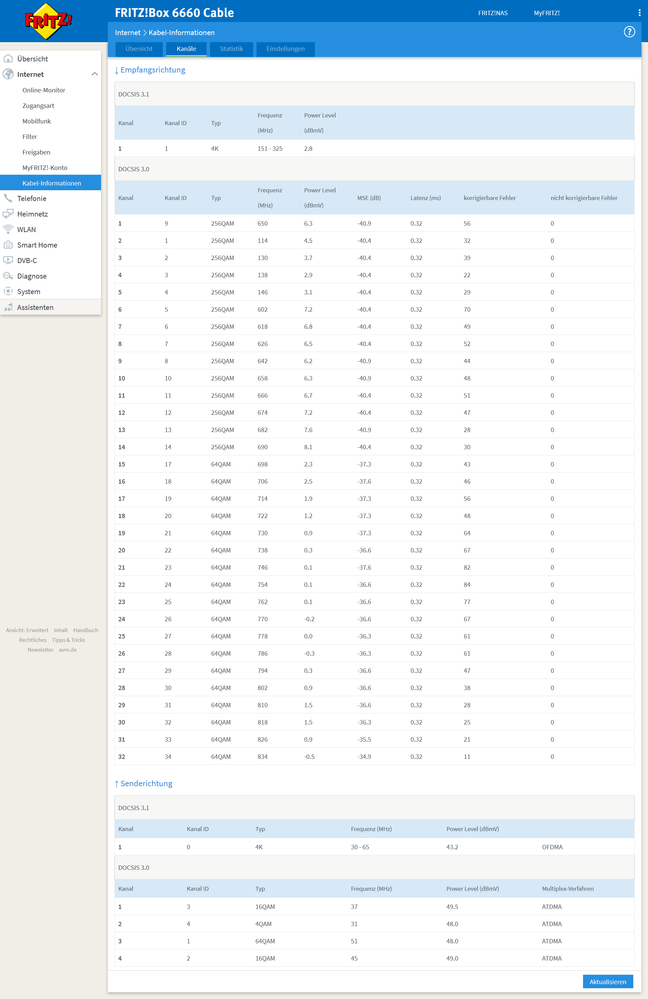Screen dimensions: 648x999
Task: Click send frequency range 30 - 65
Action: (360, 847)
